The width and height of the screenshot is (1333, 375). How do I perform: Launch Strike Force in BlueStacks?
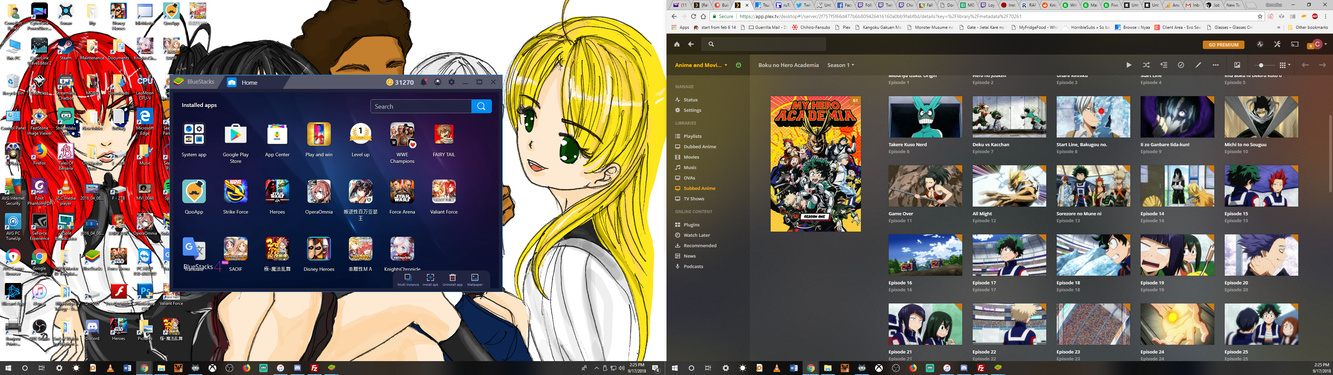(235, 196)
